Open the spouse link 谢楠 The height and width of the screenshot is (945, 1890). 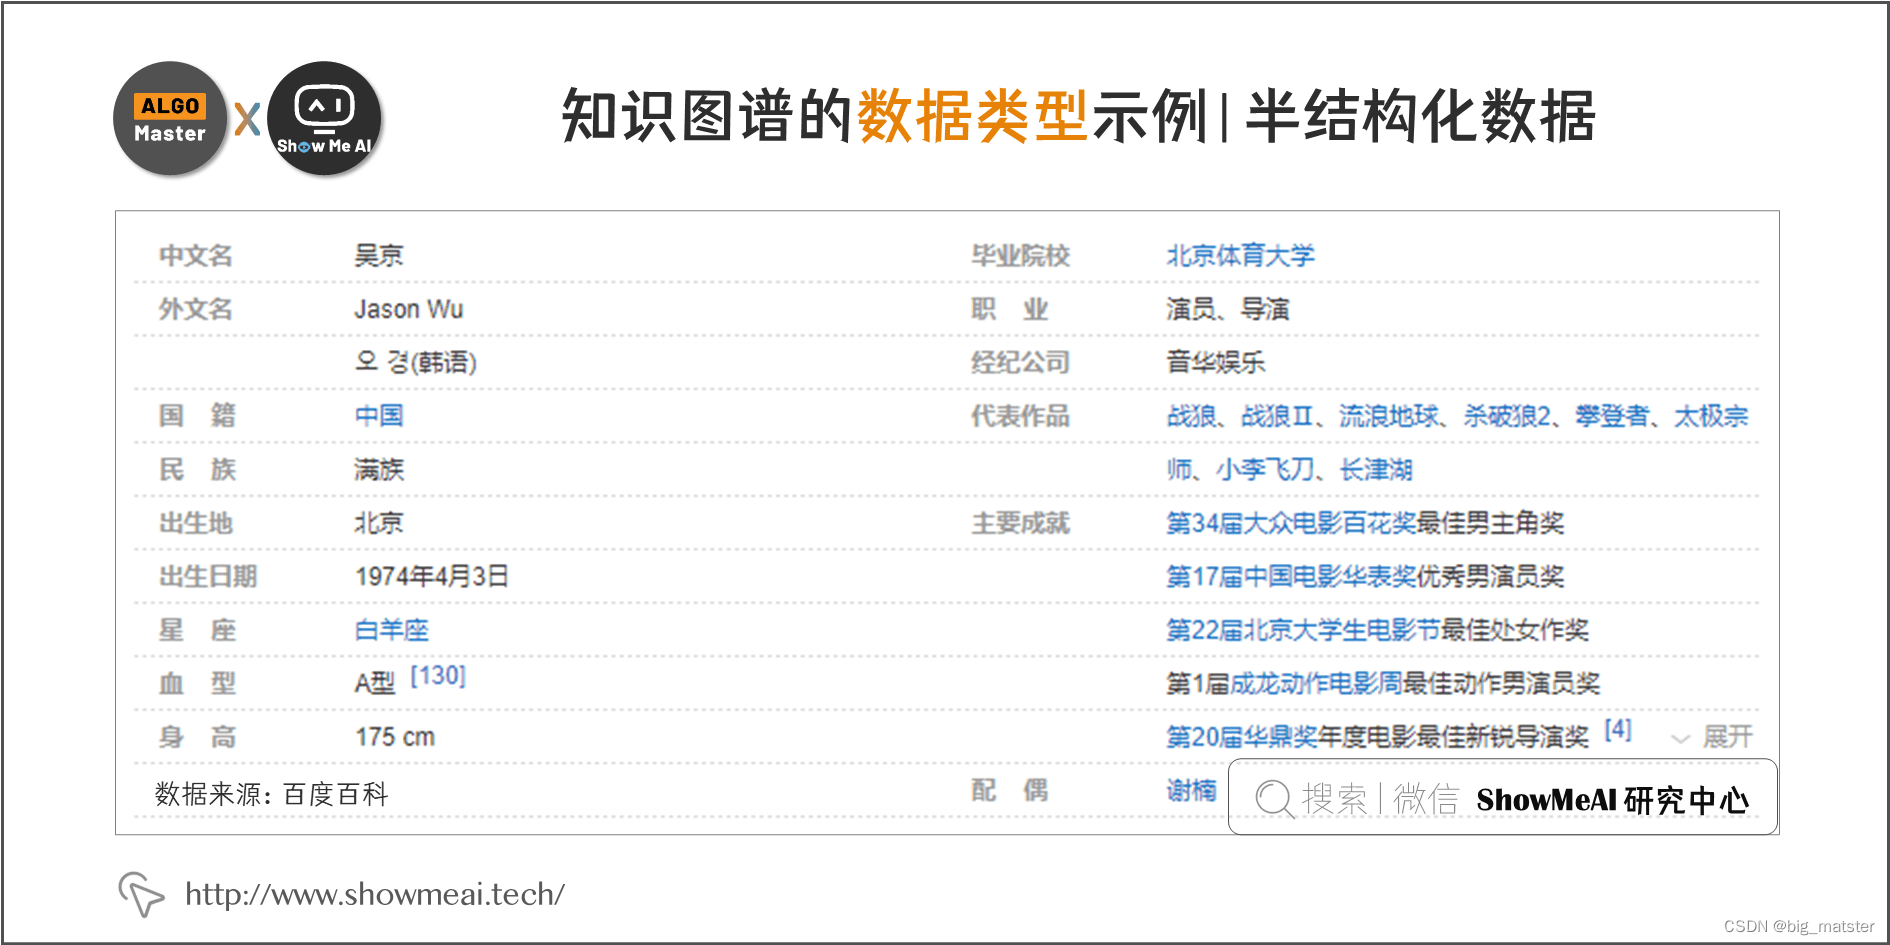coord(1191,791)
